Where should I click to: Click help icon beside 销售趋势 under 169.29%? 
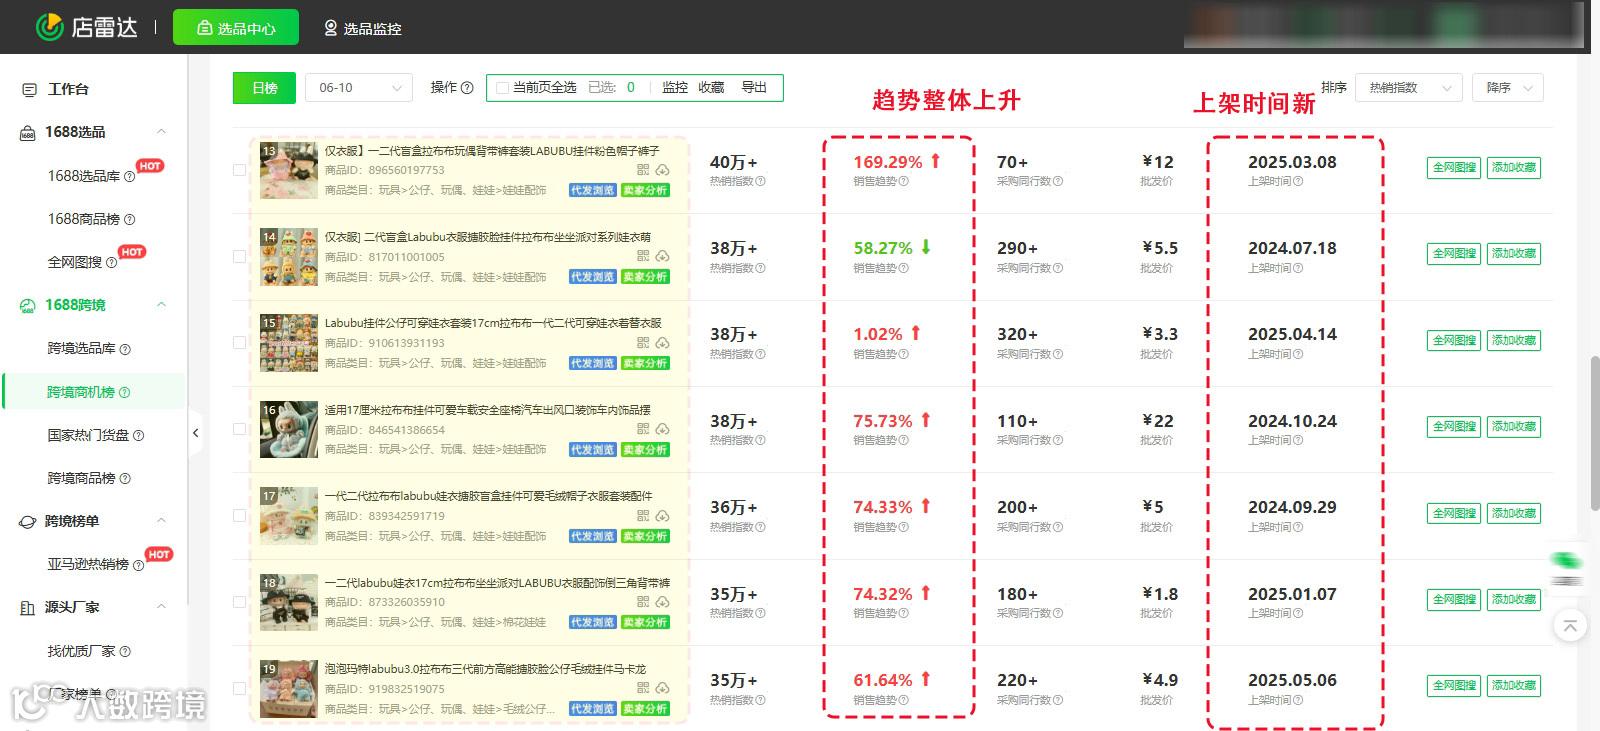pos(904,182)
